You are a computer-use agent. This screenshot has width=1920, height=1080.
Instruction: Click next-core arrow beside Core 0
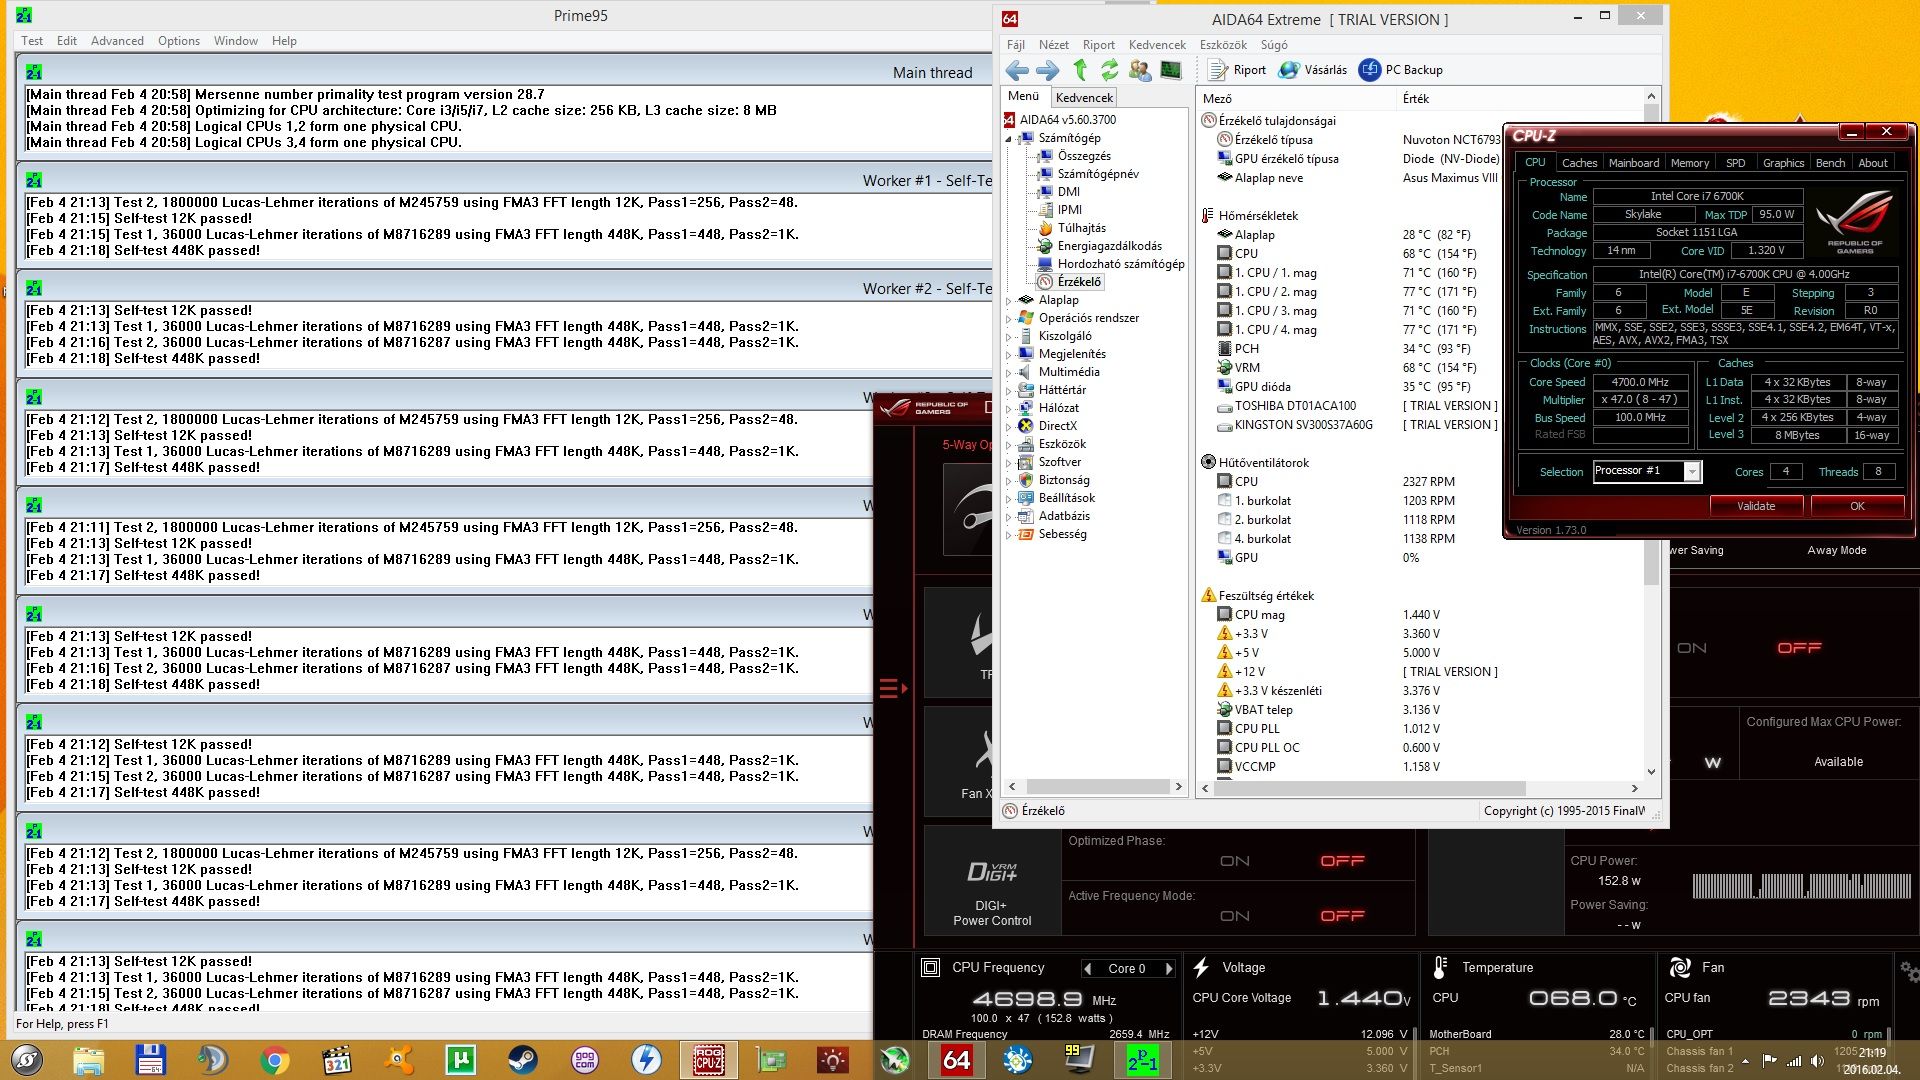(x=1168, y=968)
